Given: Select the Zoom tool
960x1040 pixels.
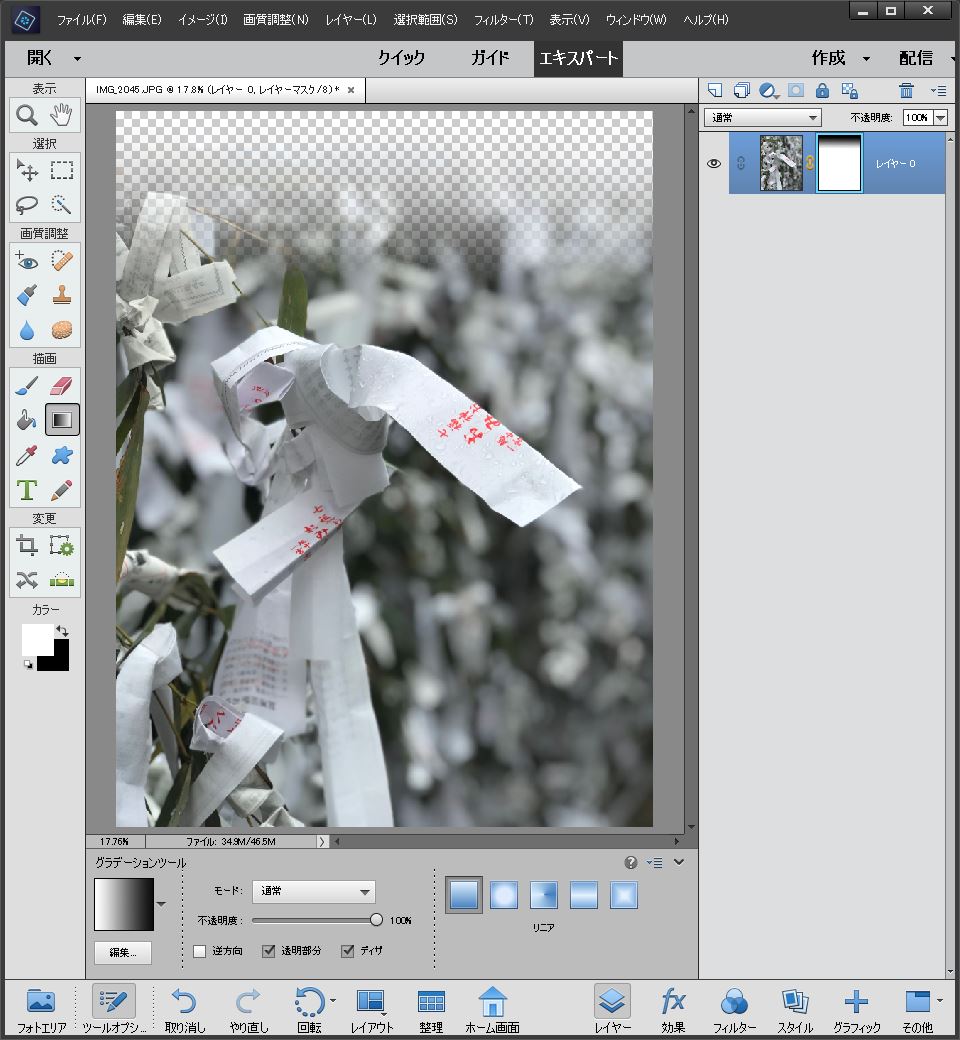Looking at the screenshot, I should (27, 116).
